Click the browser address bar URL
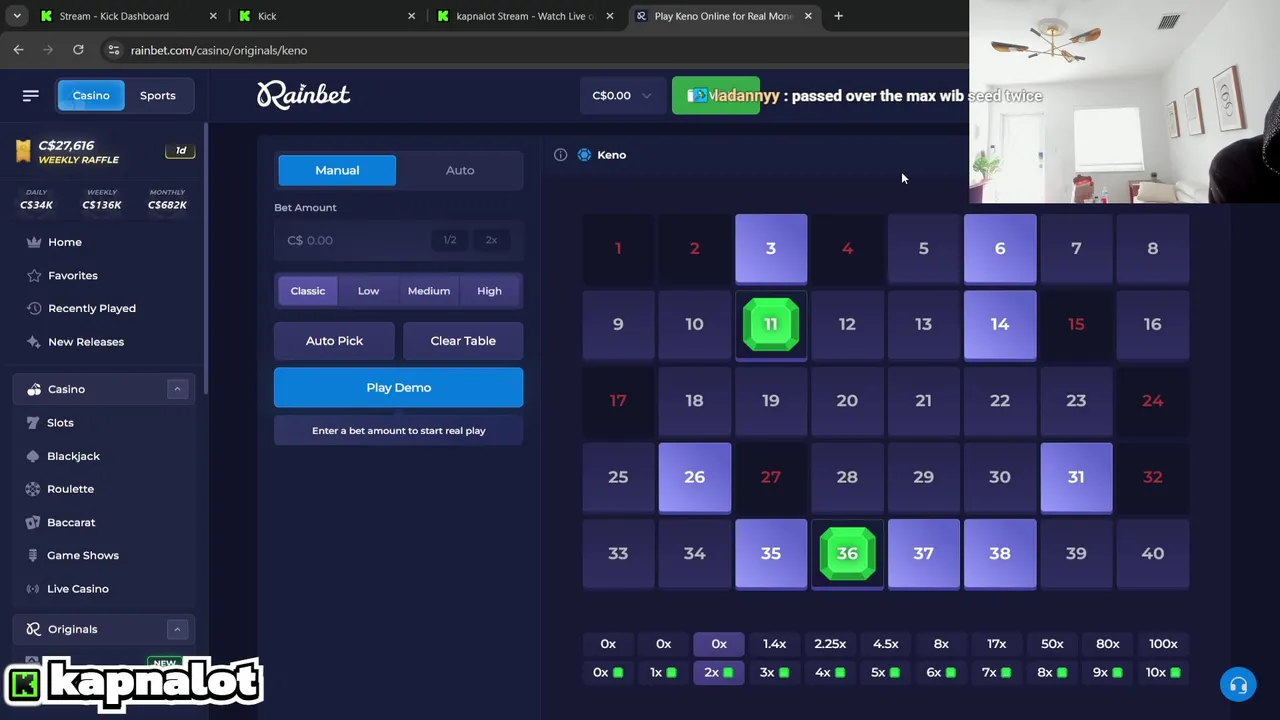Viewport: 1280px width, 720px height. point(219,50)
